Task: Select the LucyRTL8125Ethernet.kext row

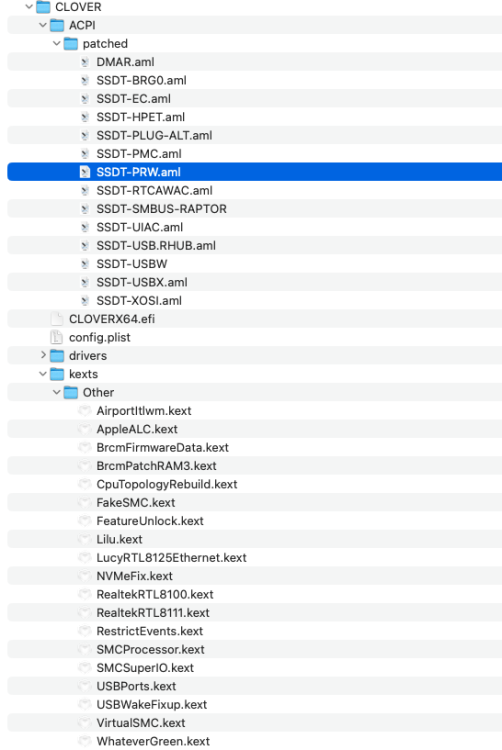Action: 254,557
